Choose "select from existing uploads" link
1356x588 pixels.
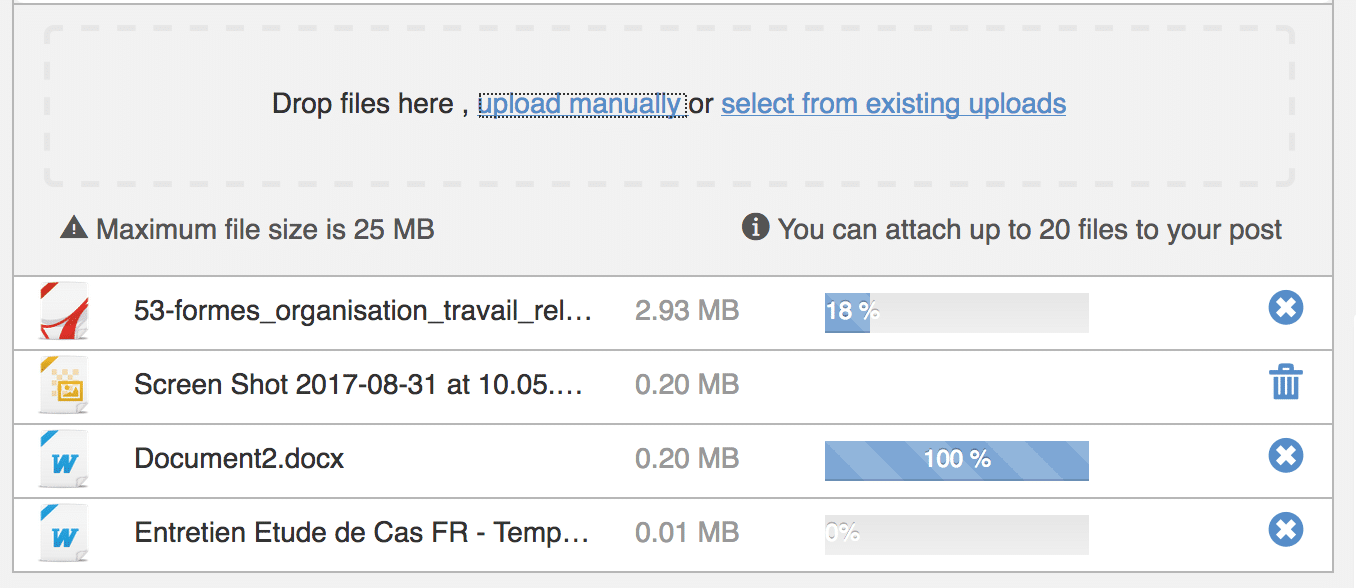tap(893, 104)
